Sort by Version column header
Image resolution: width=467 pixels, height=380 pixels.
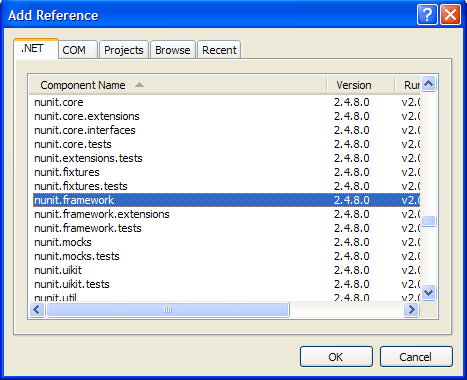(x=361, y=85)
